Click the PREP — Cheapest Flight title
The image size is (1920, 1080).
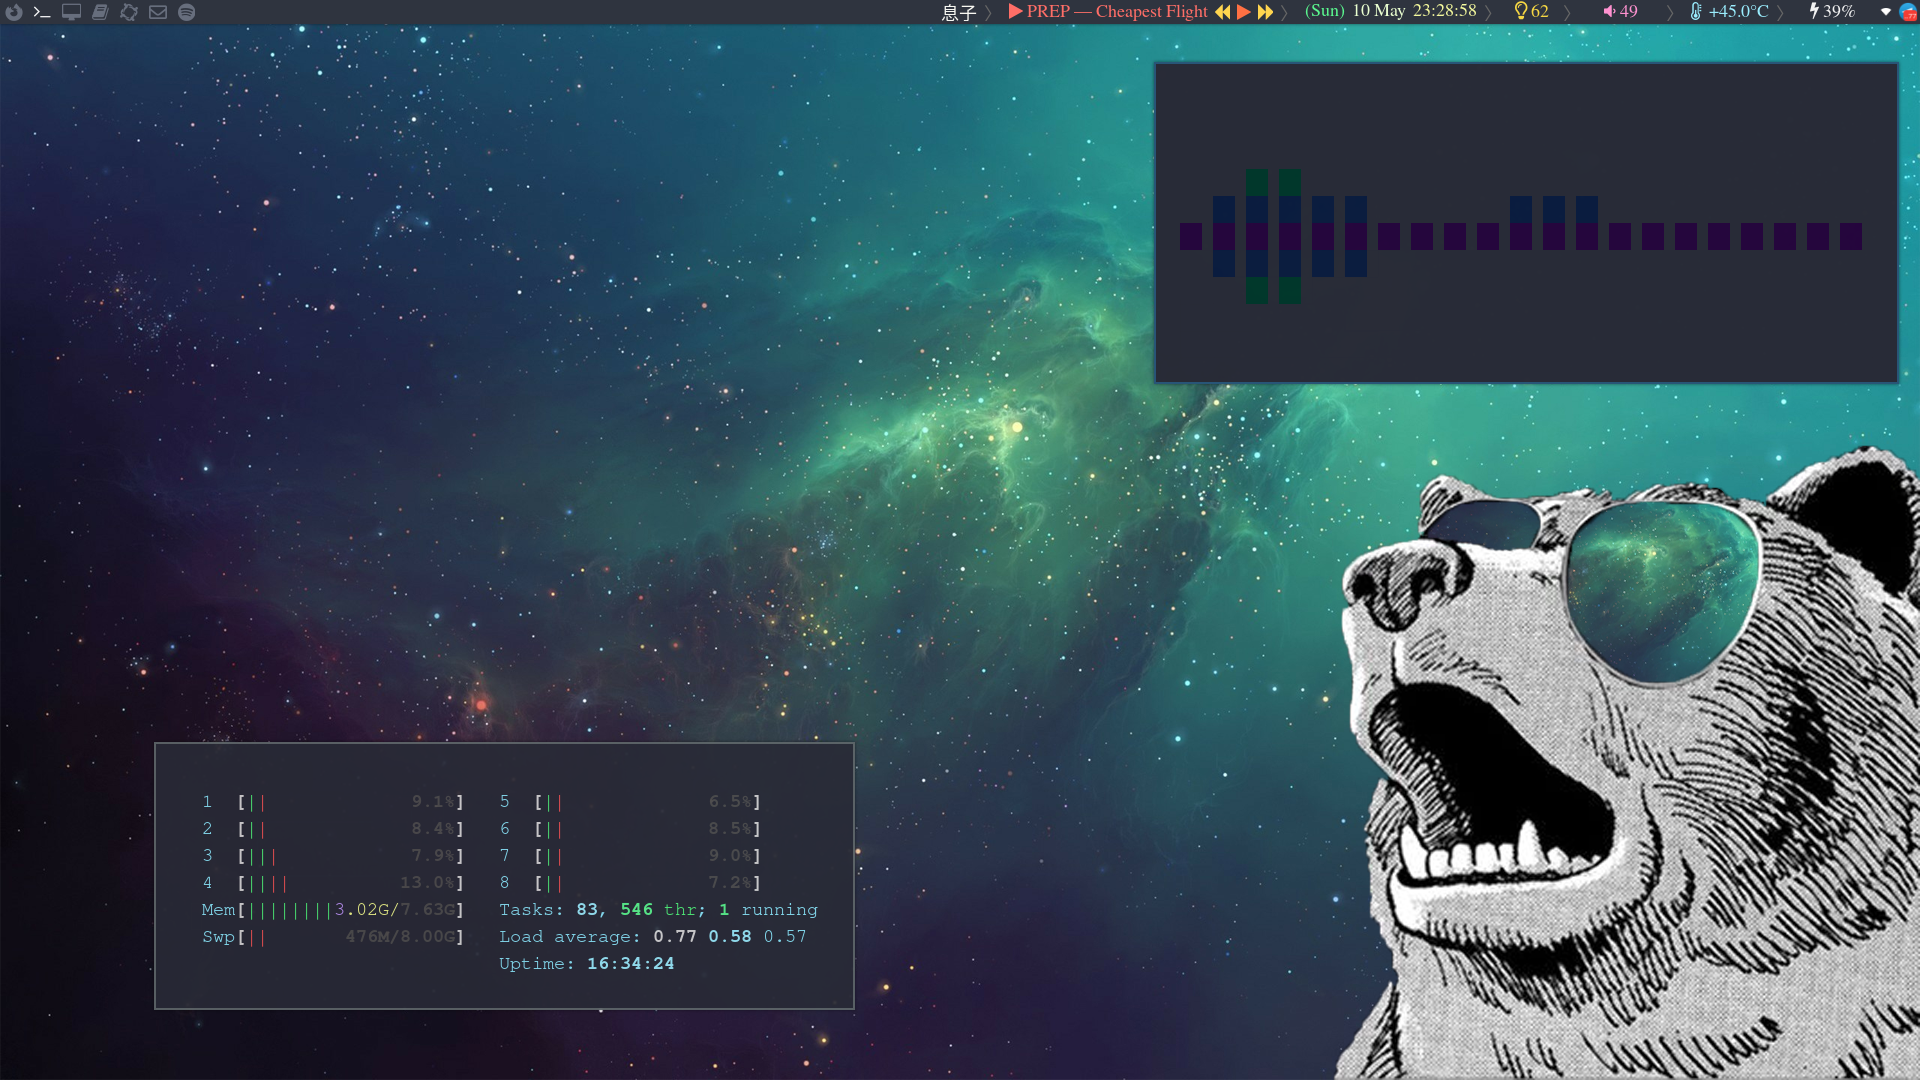tap(1116, 12)
